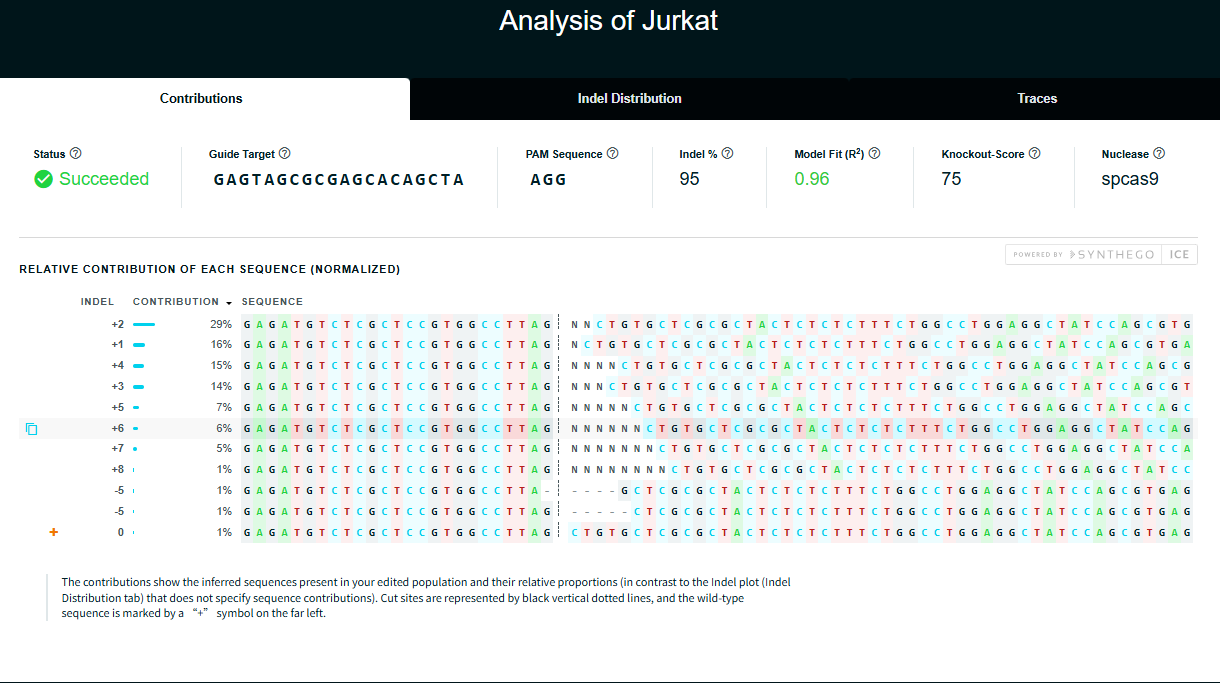Click the Knockout-Score help icon
This screenshot has width=1220, height=683.
tap(1034, 153)
